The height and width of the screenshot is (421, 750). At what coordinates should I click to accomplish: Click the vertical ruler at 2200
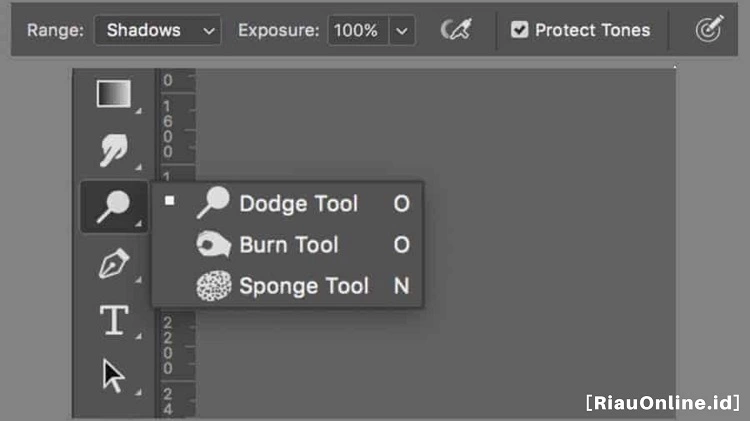[168, 345]
